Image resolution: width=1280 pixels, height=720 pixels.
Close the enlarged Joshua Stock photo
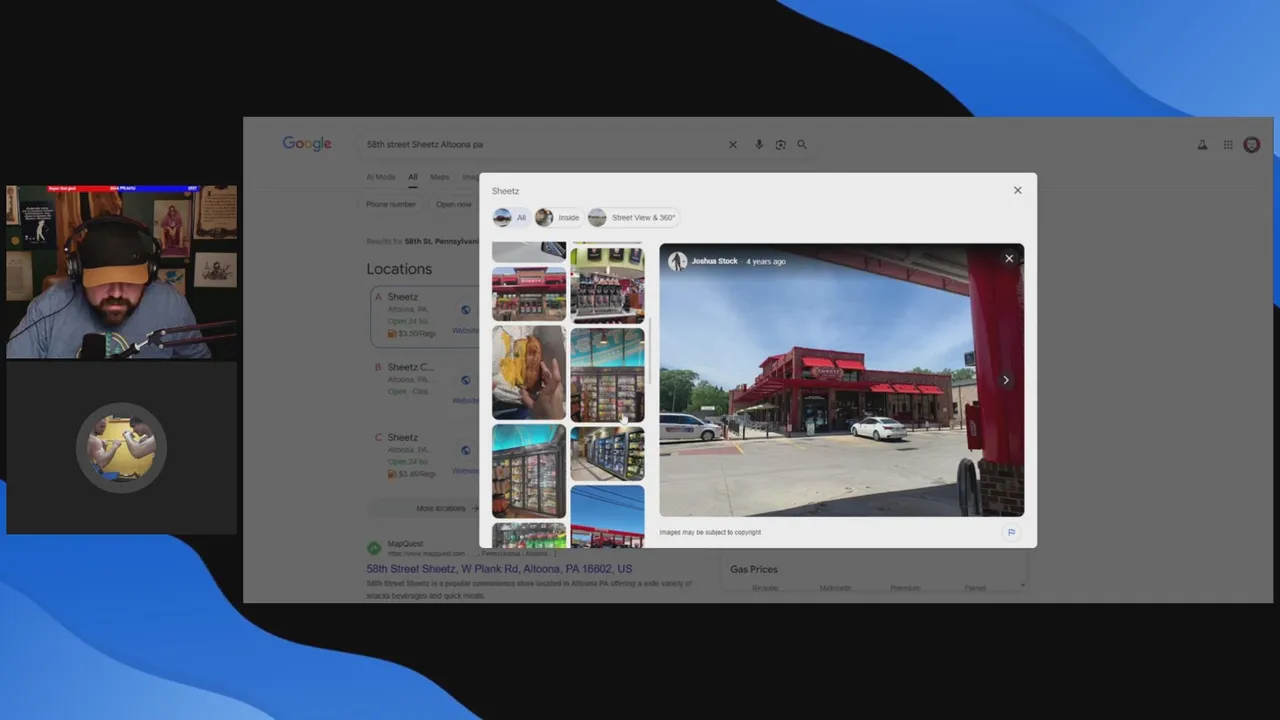(x=1009, y=259)
